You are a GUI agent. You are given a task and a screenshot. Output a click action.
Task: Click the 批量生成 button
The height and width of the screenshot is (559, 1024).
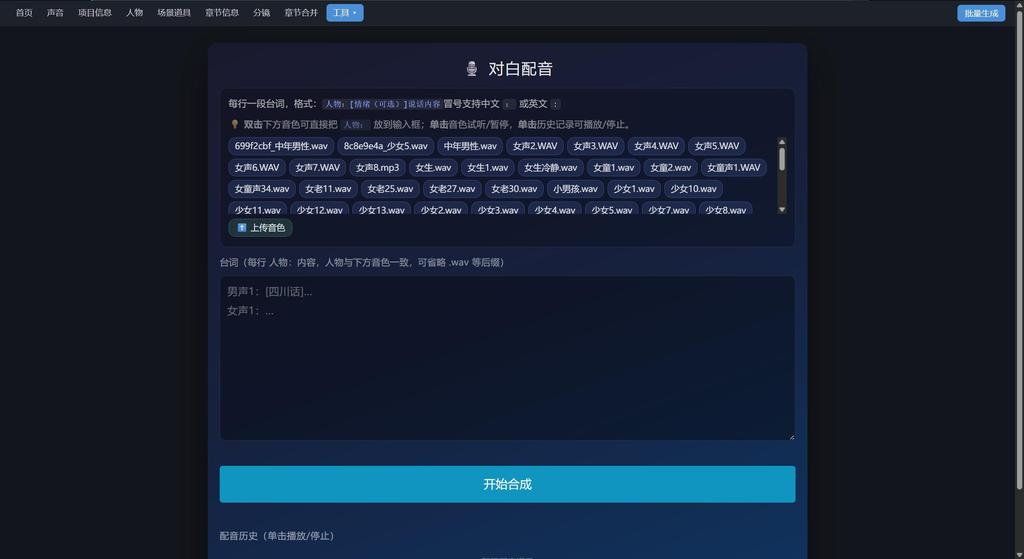[981, 13]
